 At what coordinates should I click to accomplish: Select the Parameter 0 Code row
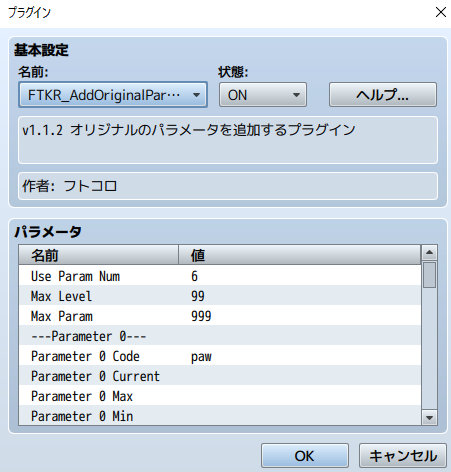pos(220,356)
